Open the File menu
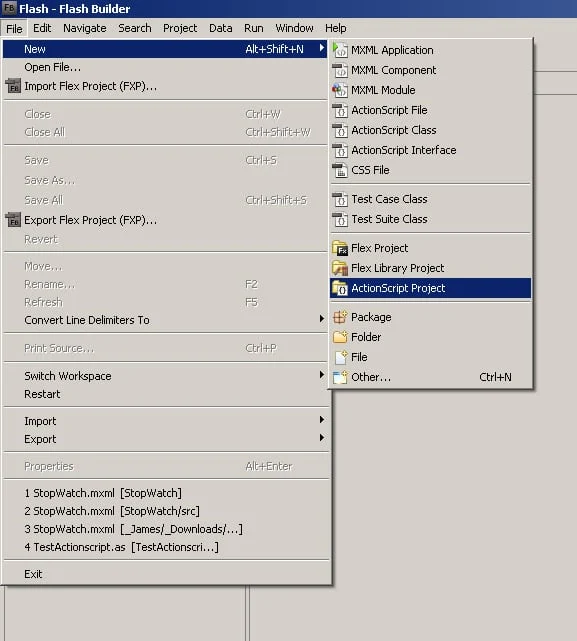The height and width of the screenshot is (641, 577). (x=14, y=29)
